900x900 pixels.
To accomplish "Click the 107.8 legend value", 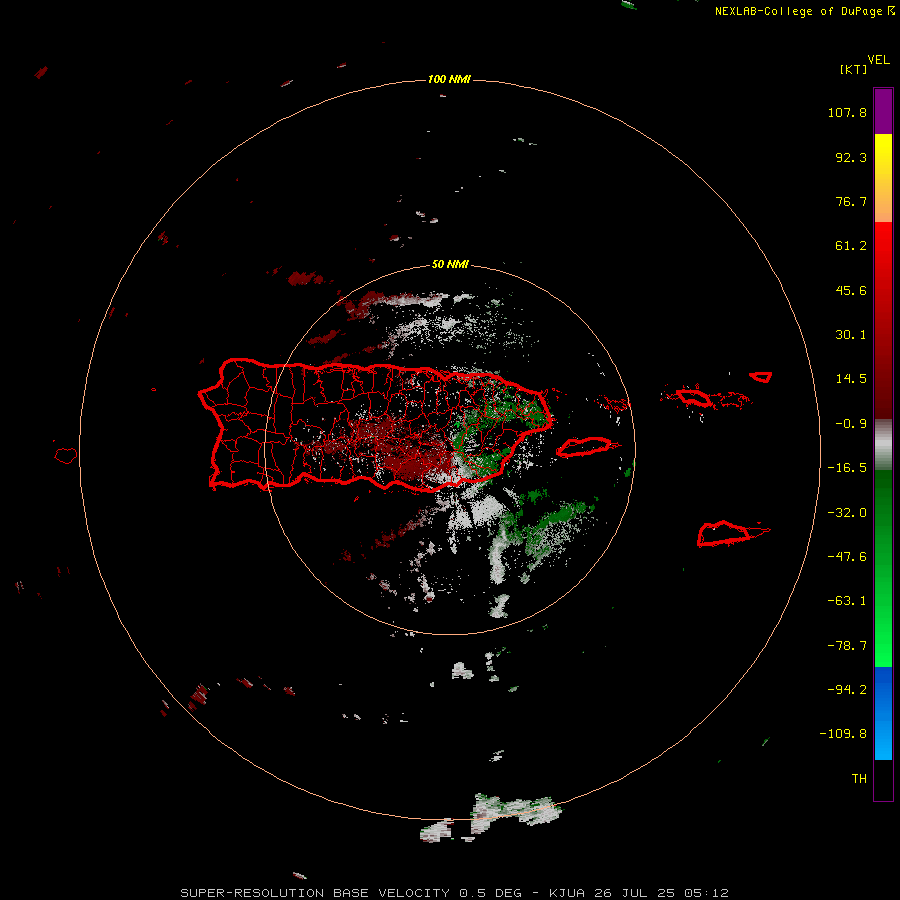I will pyautogui.click(x=847, y=112).
